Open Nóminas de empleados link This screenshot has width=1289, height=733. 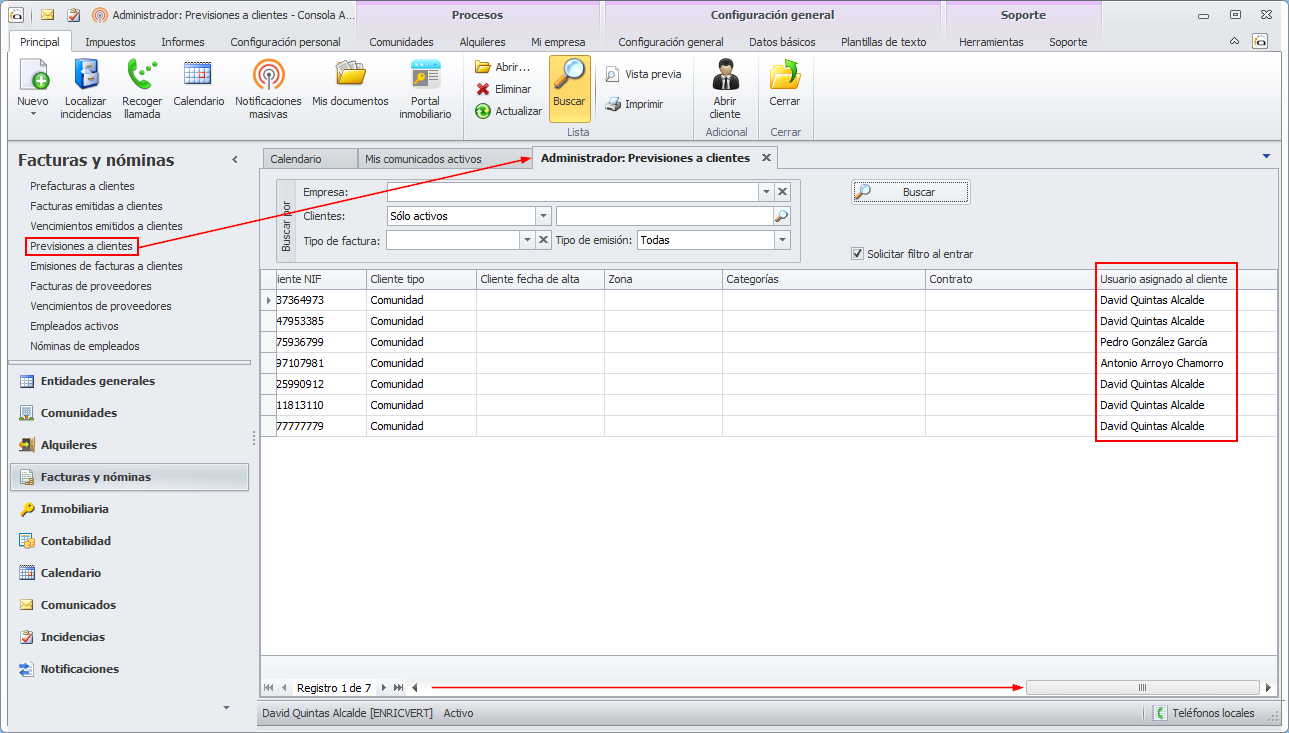coord(85,346)
